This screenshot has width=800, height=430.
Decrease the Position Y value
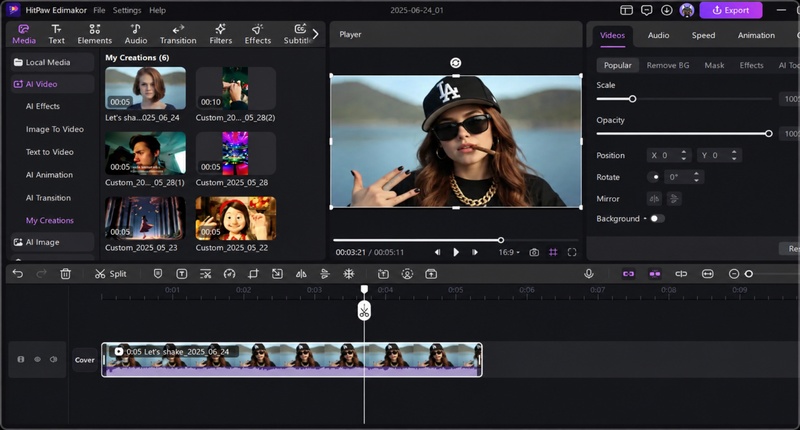pyautogui.click(x=734, y=159)
